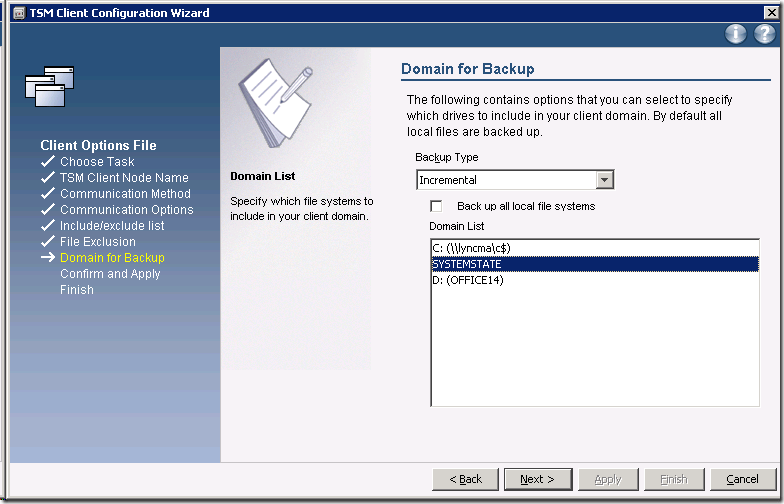
Task: Click the TSM Client Node Name step
Action: click(124, 178)
